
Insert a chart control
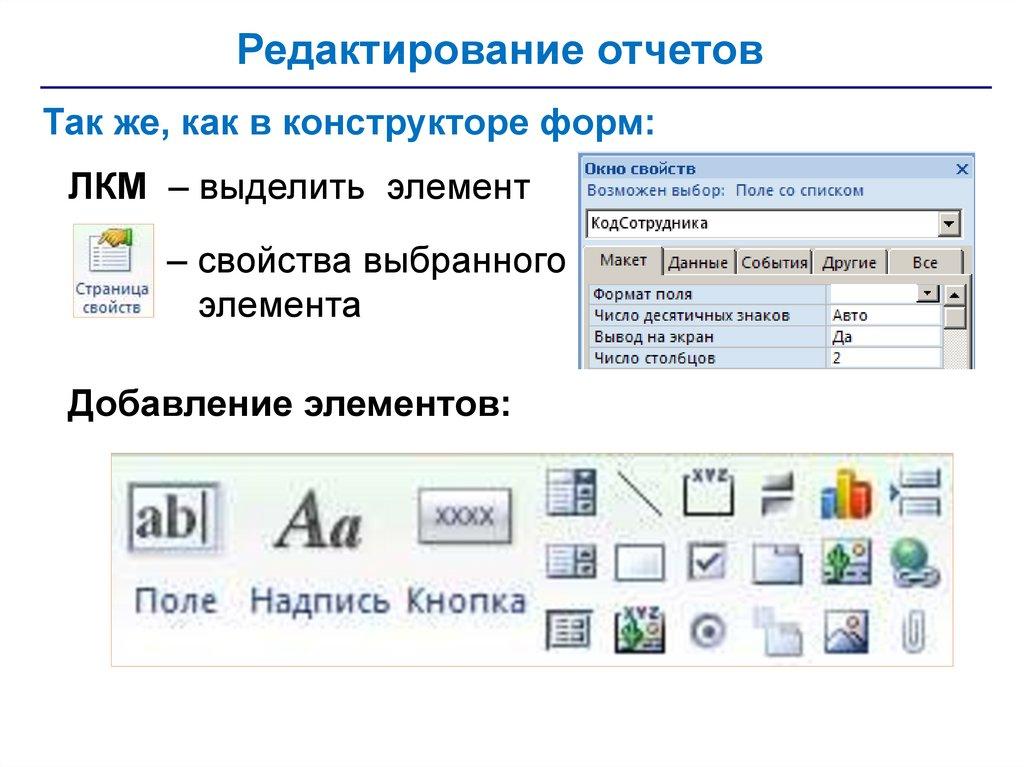click(845, 495)
